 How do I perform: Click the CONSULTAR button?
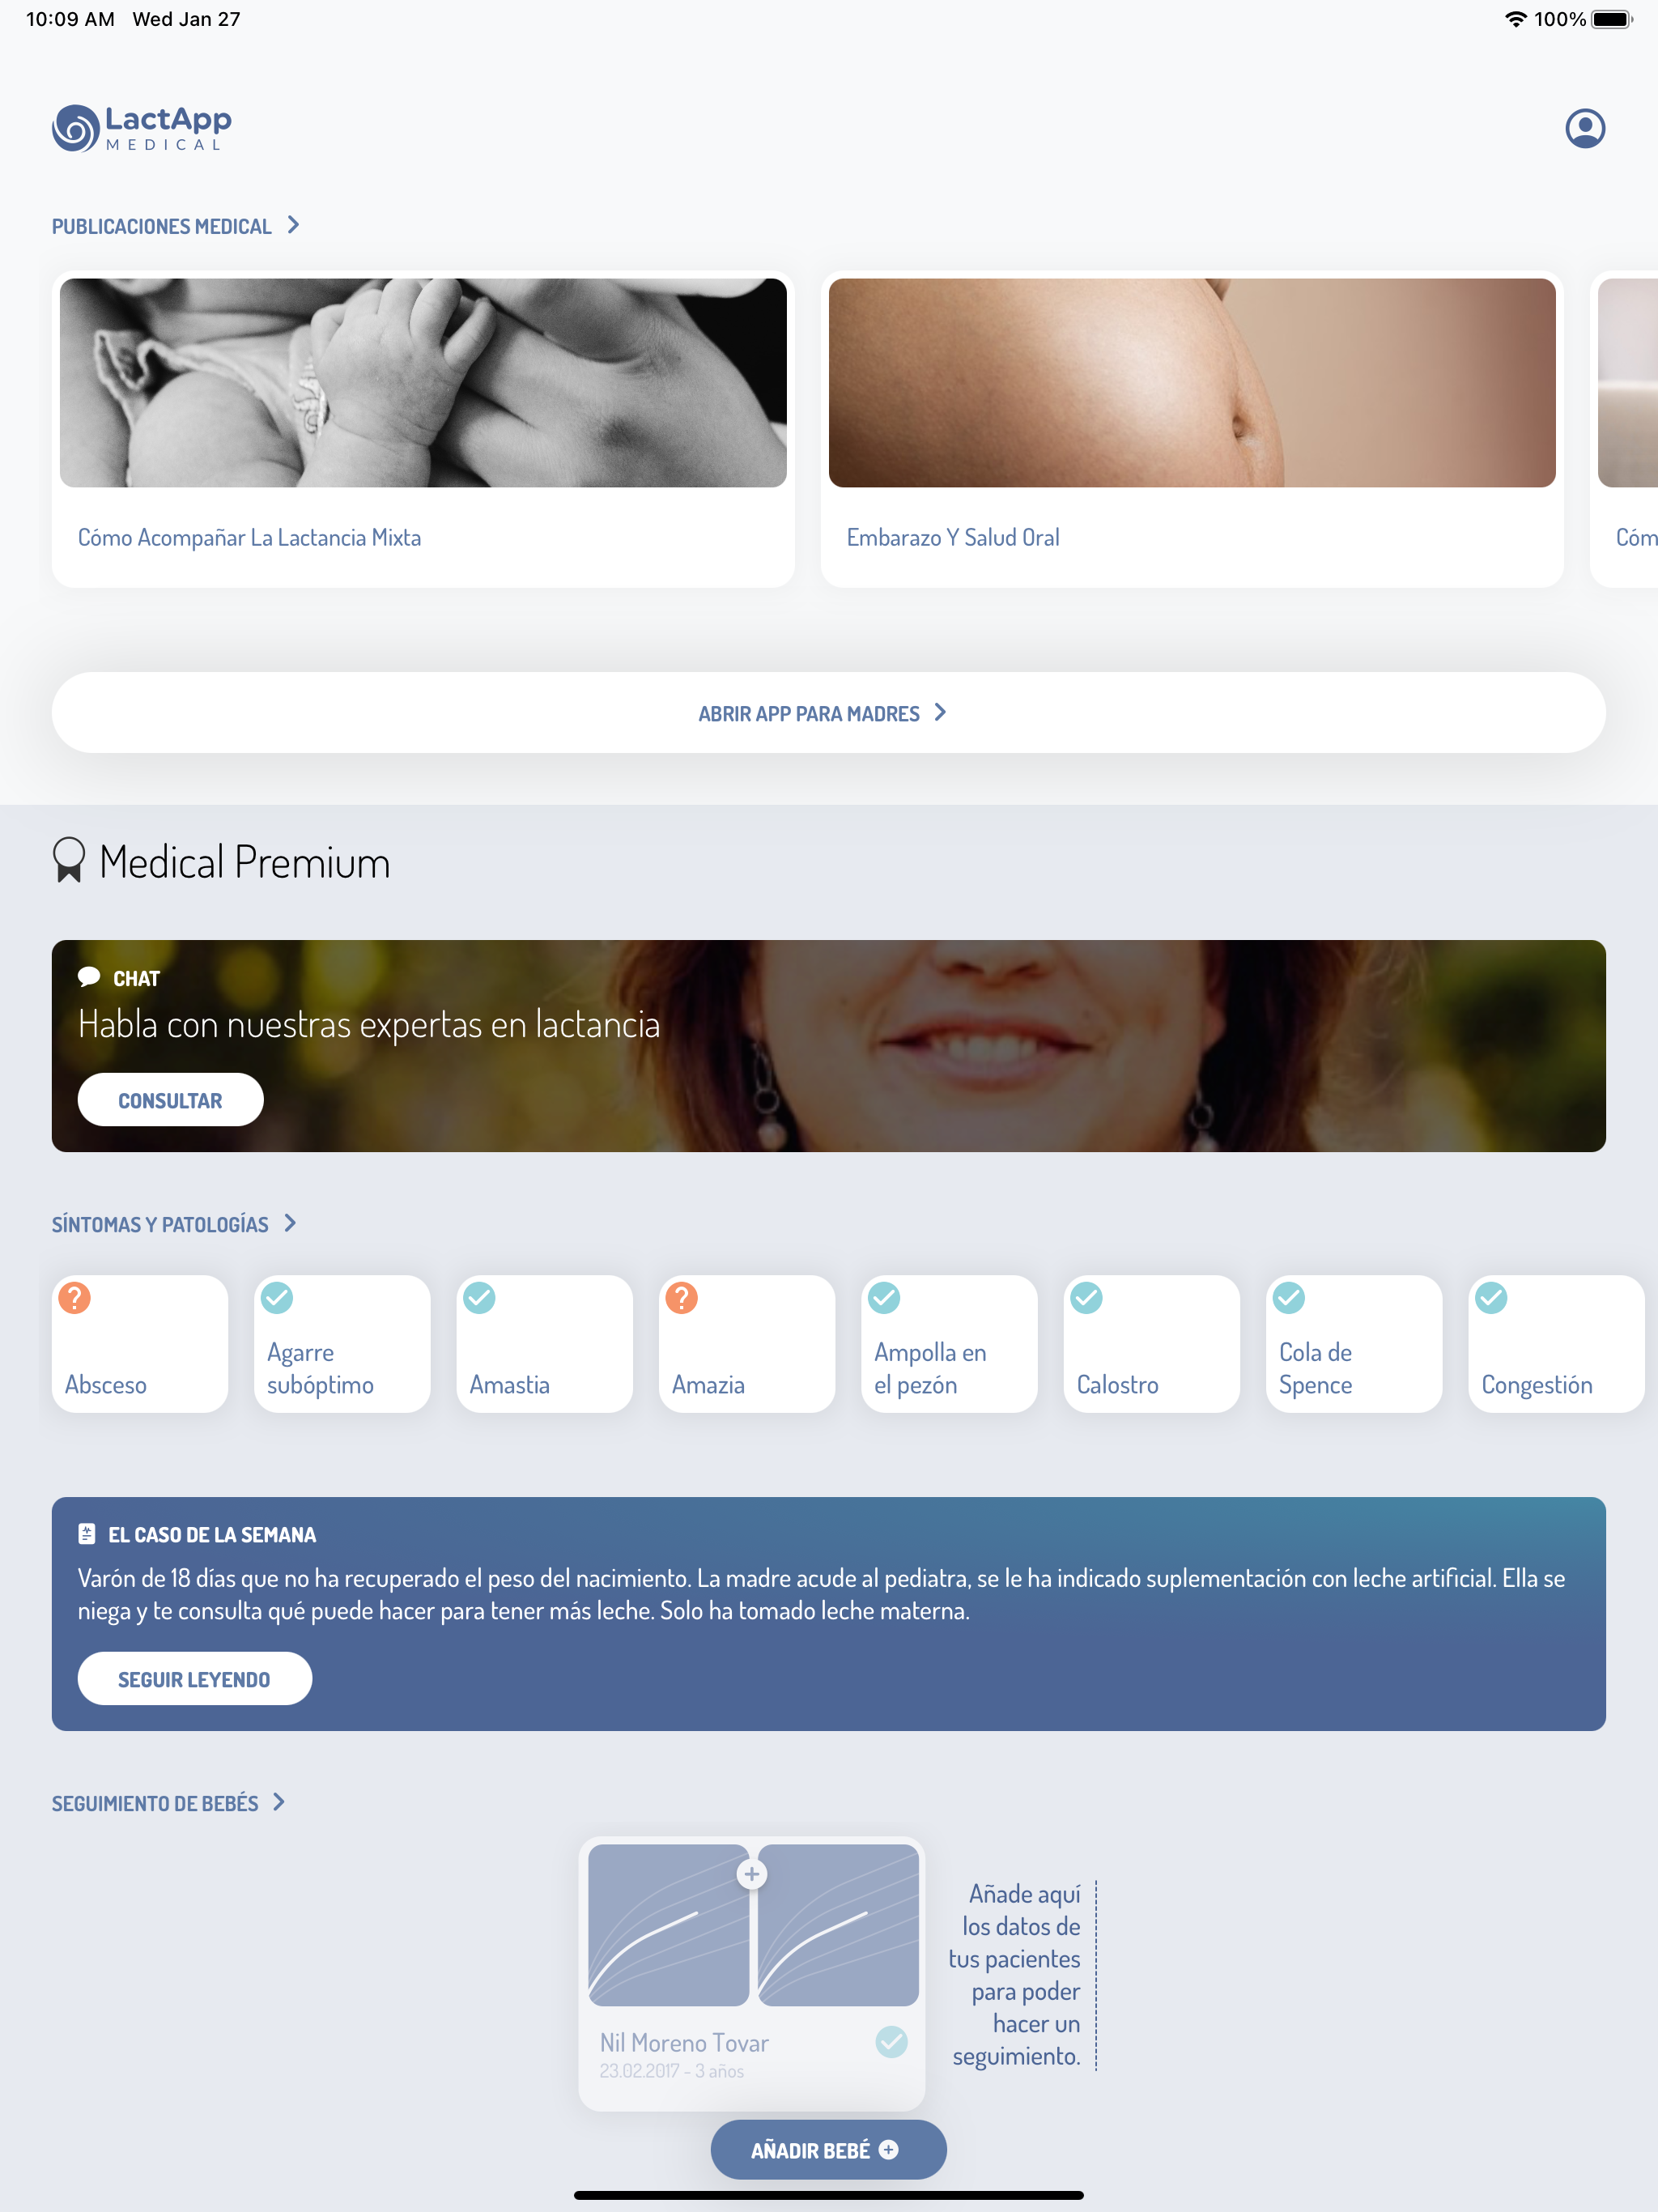click(171, 1100)
